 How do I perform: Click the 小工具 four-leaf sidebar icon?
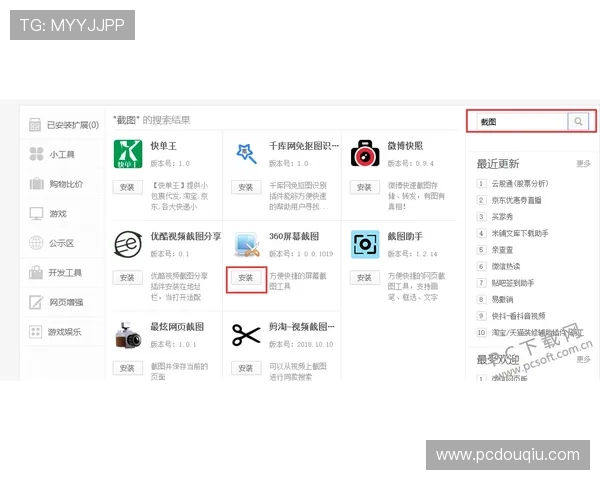pos(36,154)
